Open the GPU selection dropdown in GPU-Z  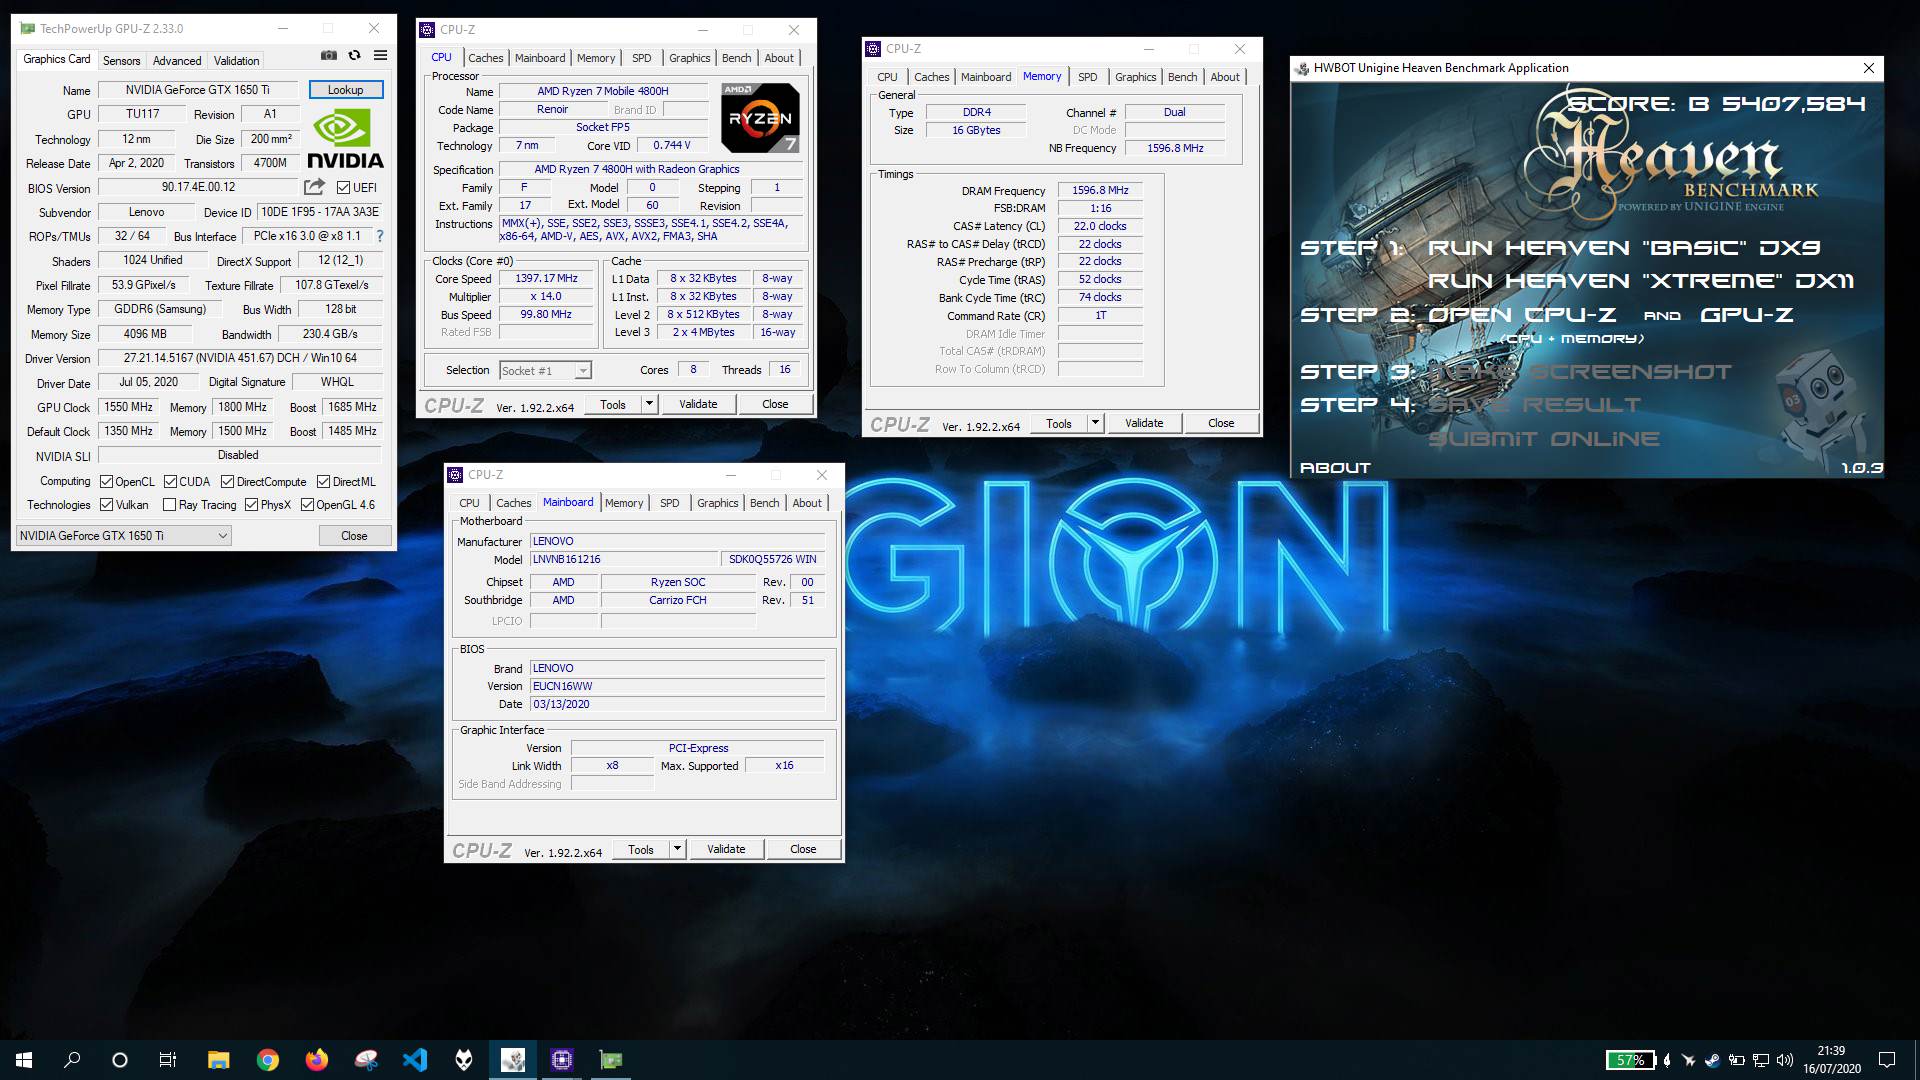[124, 536]
